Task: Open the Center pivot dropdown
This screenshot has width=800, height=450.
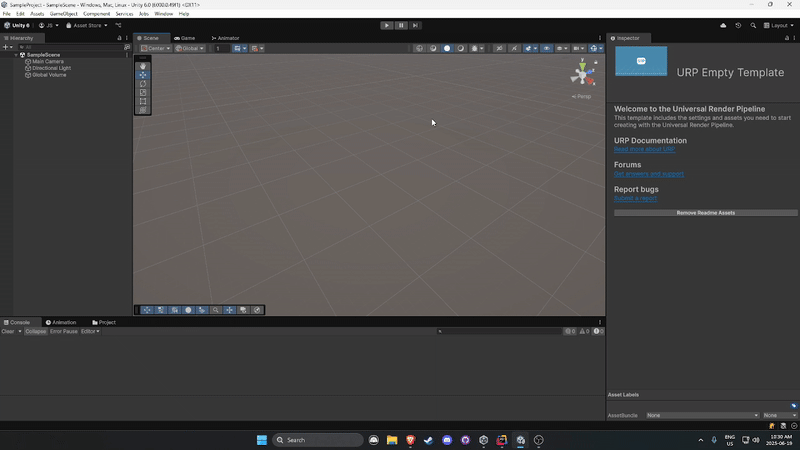Action: (156, 48)
